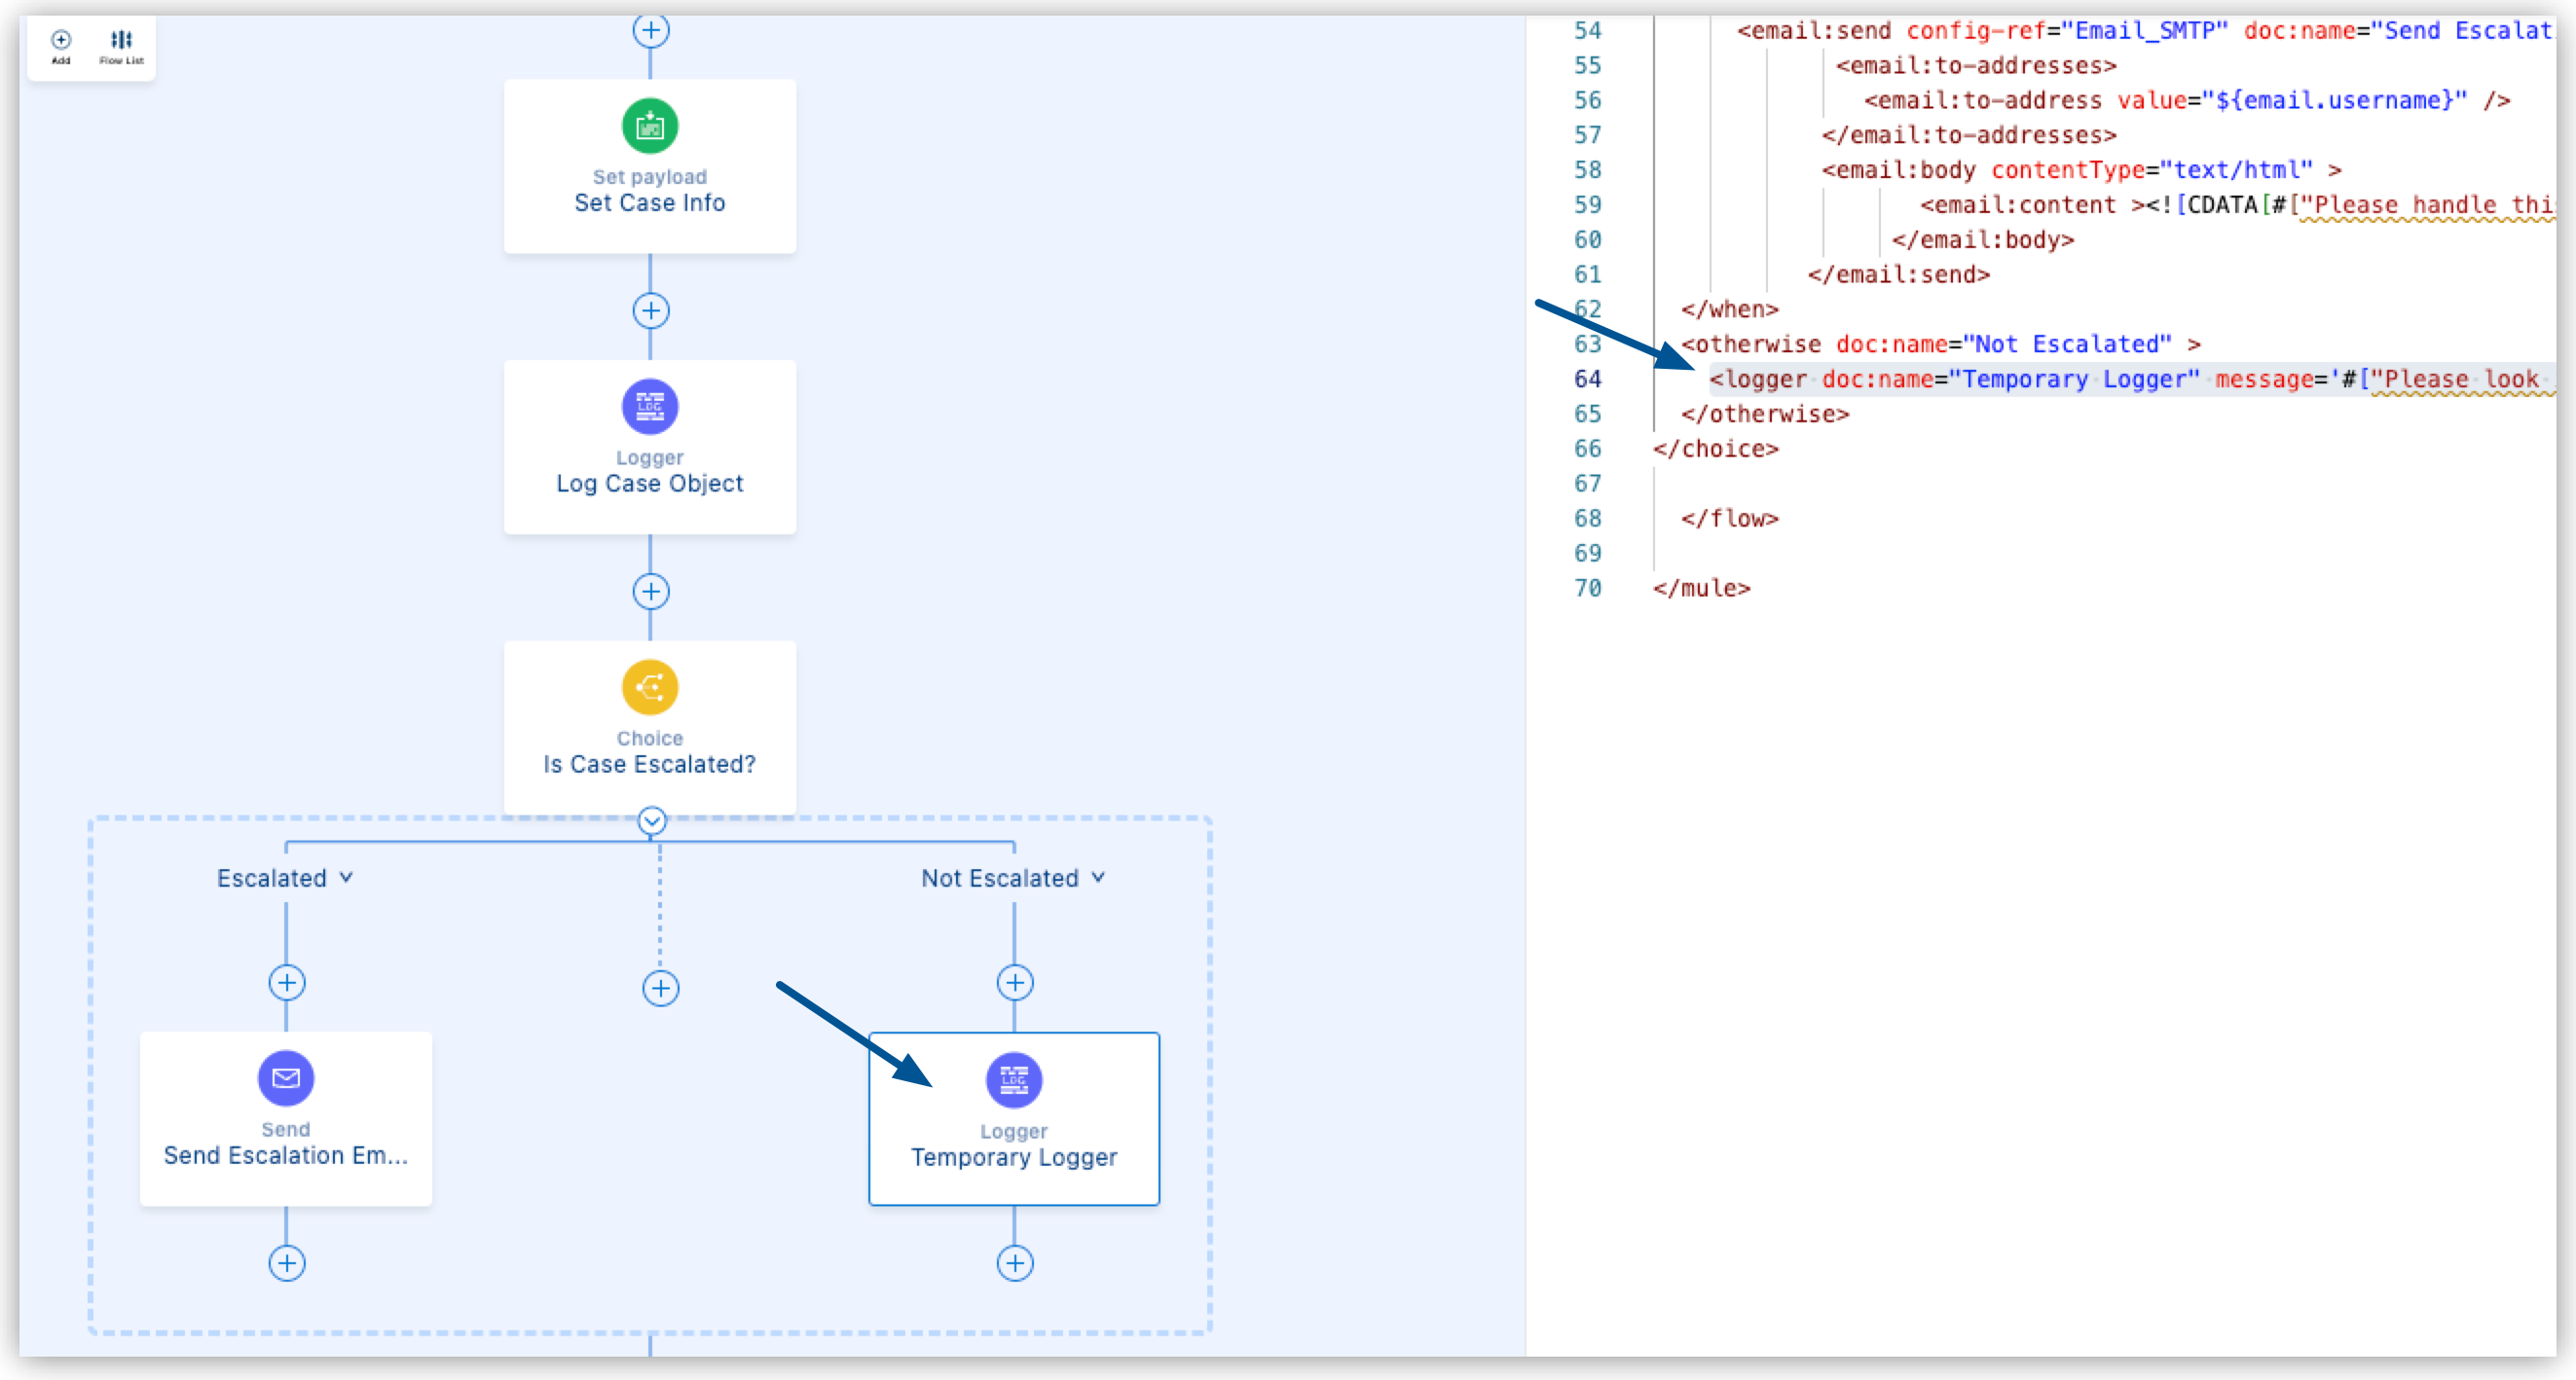Click the Add component button at top left
The width and height of the screenshot is (2576, 1380).
click(61, 38)
